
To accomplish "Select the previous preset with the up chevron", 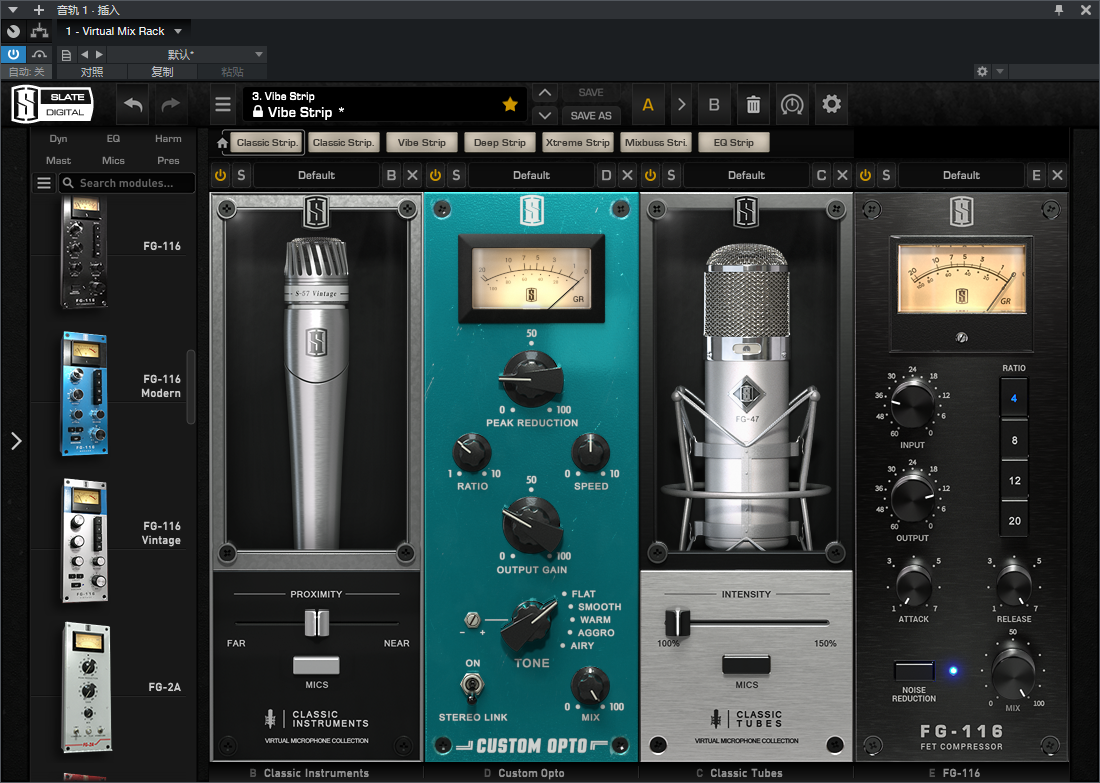I will [545, 93].
